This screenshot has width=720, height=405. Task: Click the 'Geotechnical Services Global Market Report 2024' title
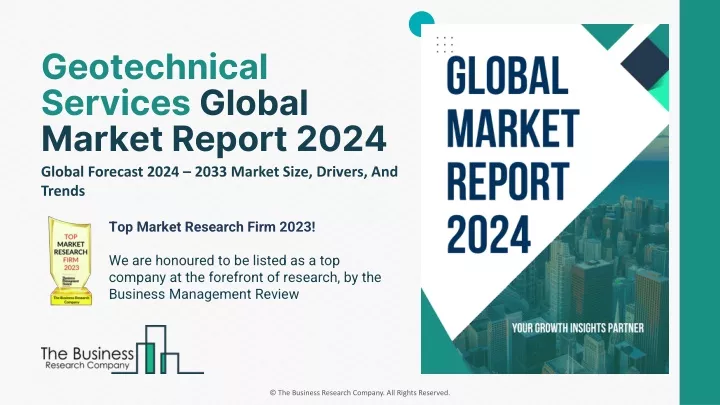[x=214, y=103]
